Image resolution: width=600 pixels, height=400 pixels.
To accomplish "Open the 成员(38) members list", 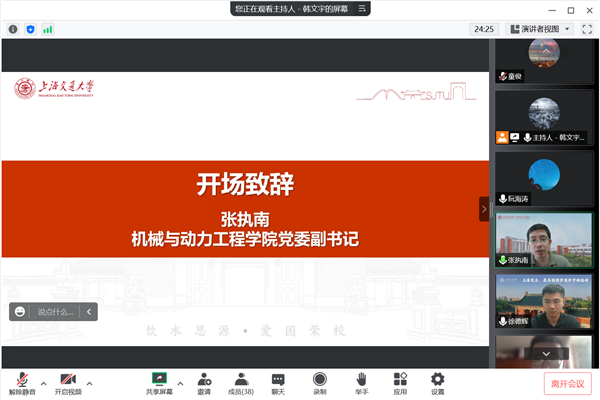I will tap(241, 382).
